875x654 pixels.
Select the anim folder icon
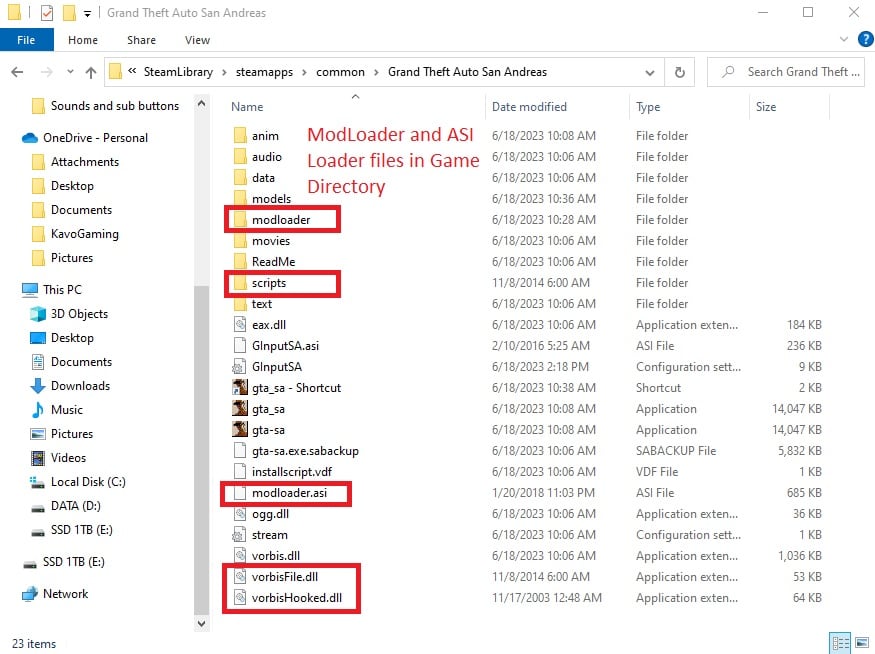240,136
